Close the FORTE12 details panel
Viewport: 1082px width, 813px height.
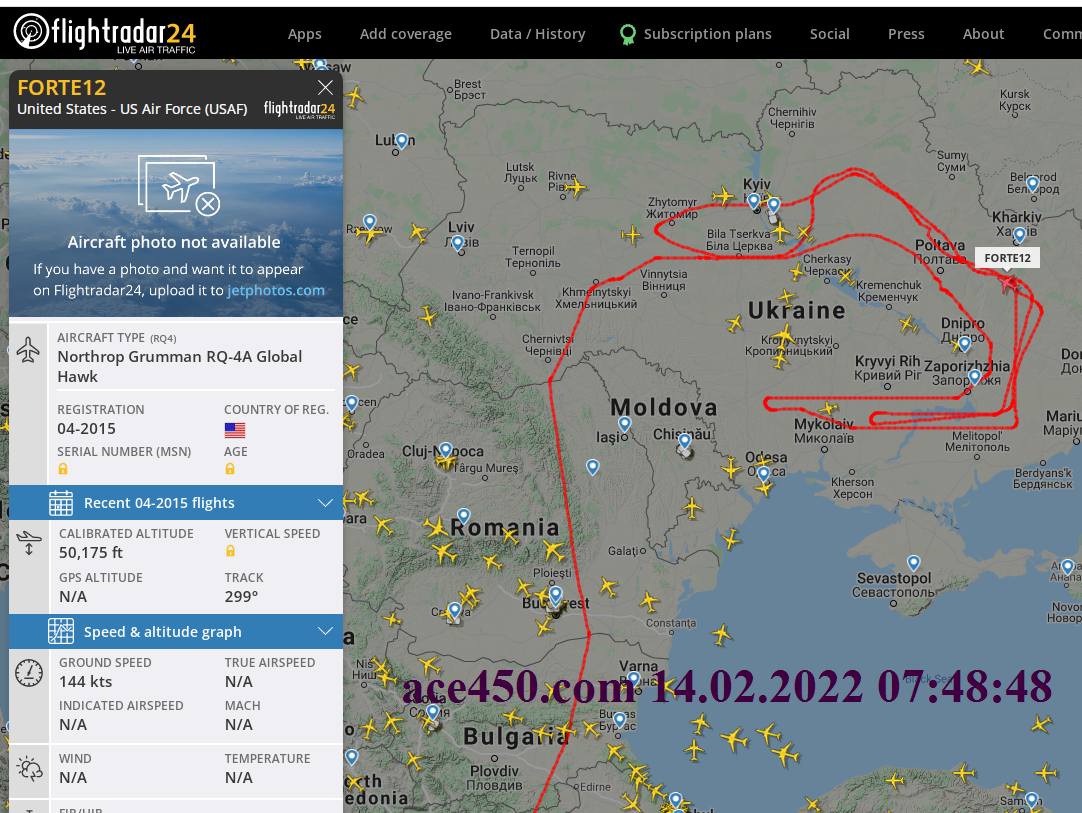pyautogui.click(x=325, y=88)
